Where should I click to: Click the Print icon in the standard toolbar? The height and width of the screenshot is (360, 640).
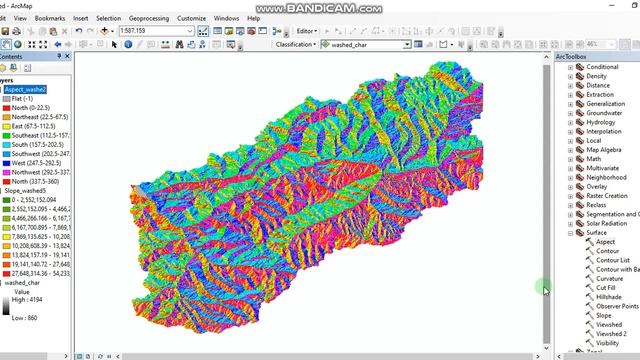pos(16,31)
